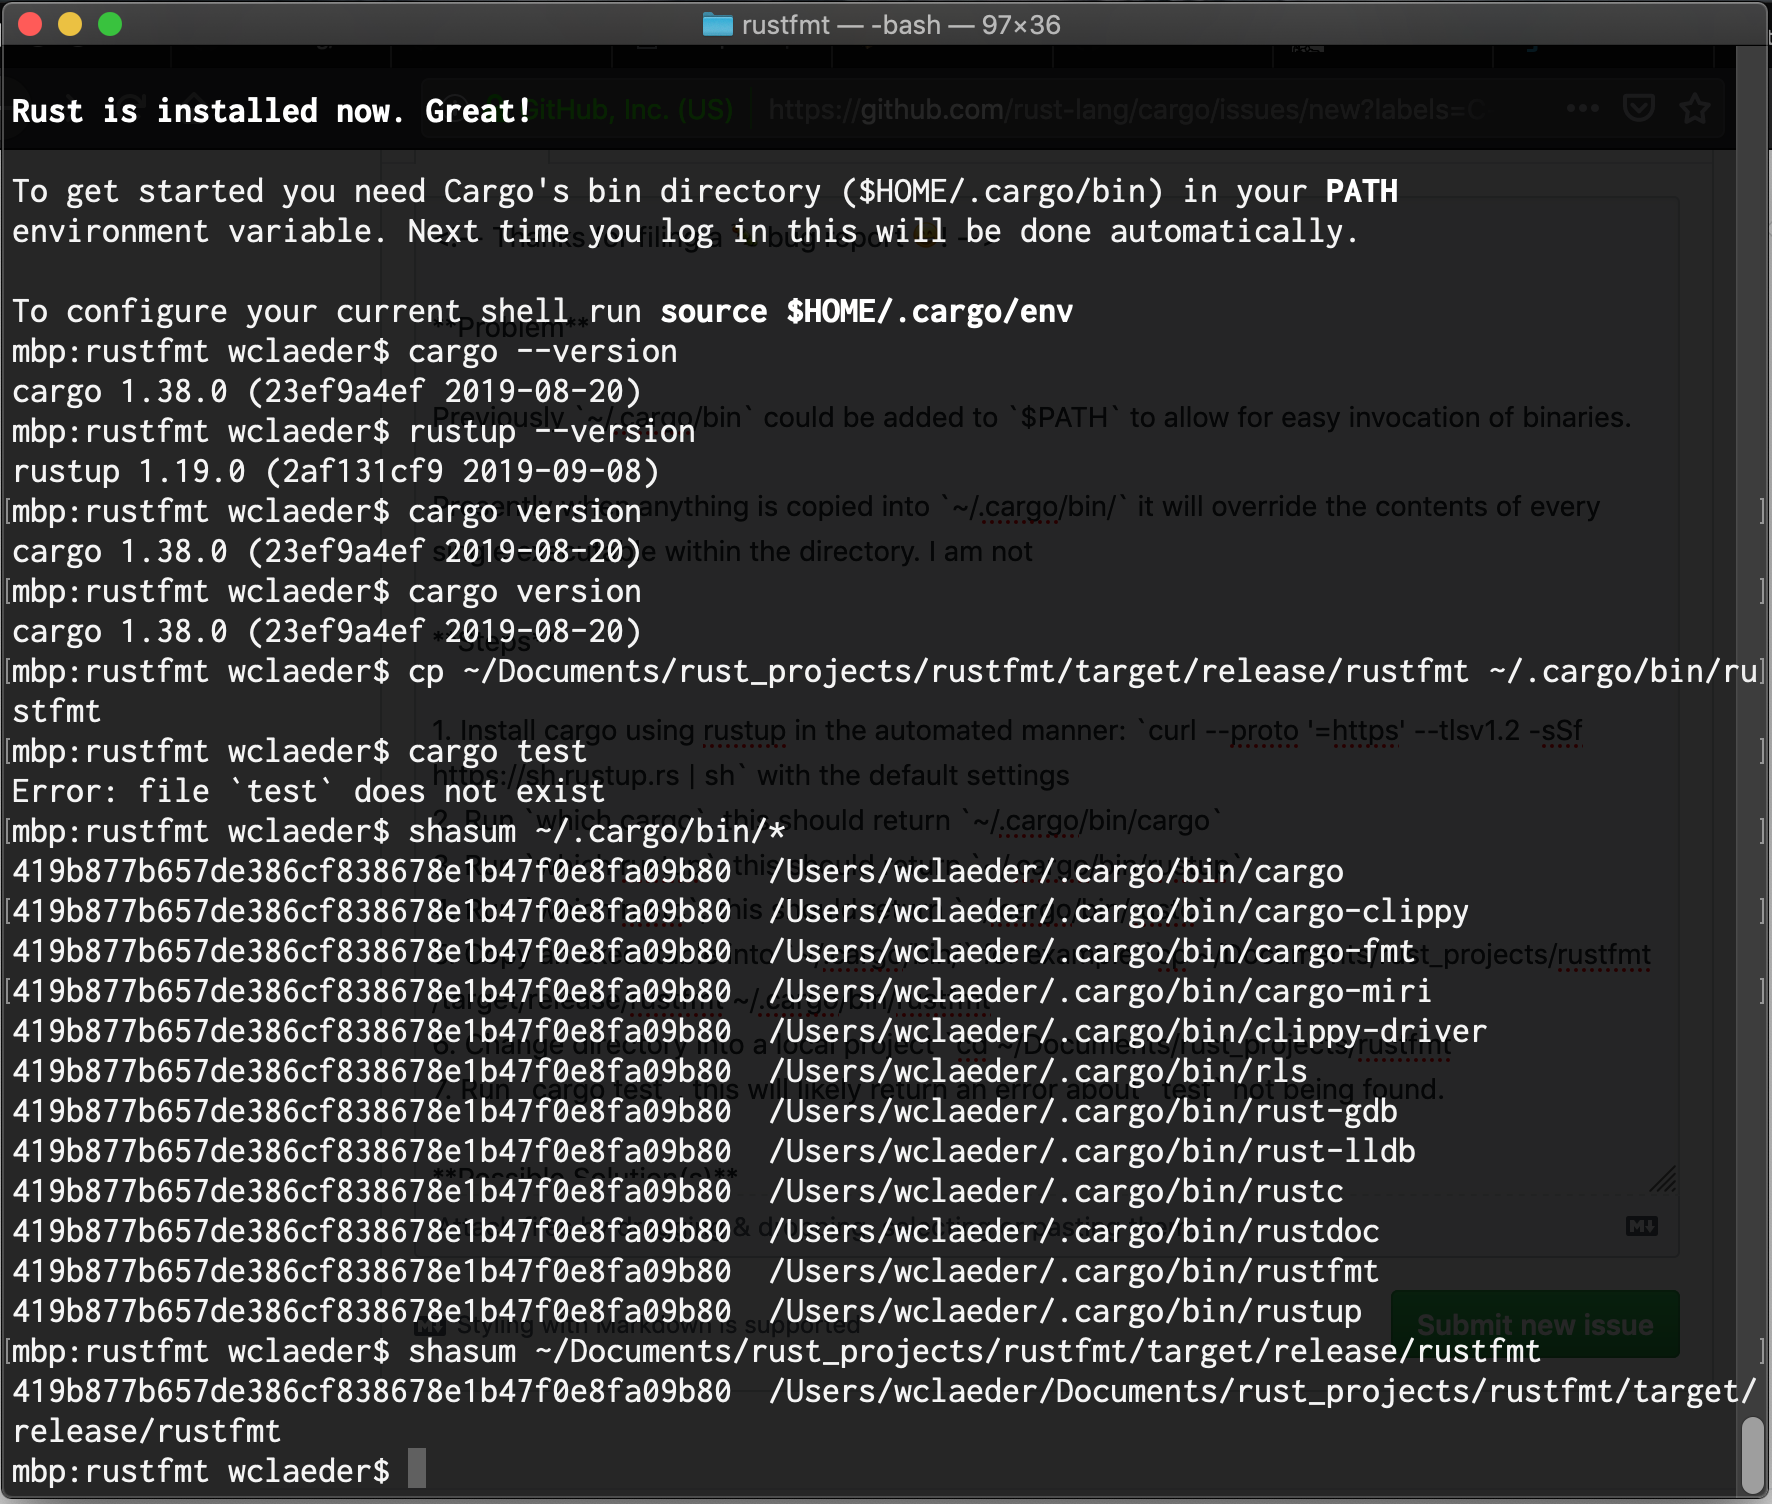Click 'release/rustfmt' wrapped output line
This screenshot has width=1772, height=1504.
point(146,1432)
